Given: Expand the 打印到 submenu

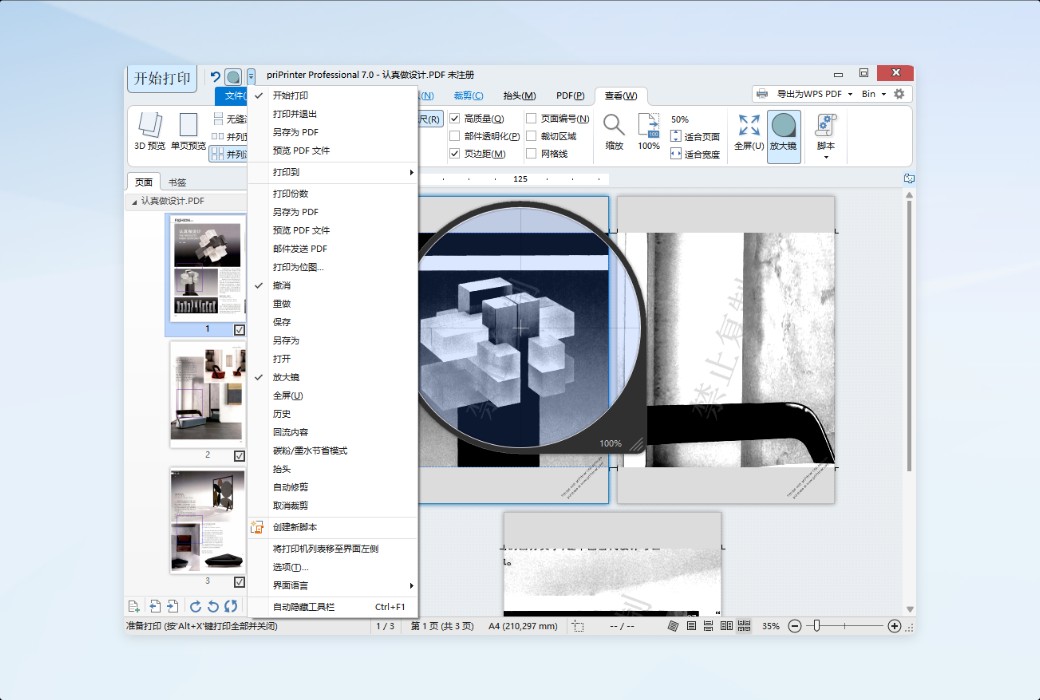Looking at the screenshot, I should pos(333,172).
